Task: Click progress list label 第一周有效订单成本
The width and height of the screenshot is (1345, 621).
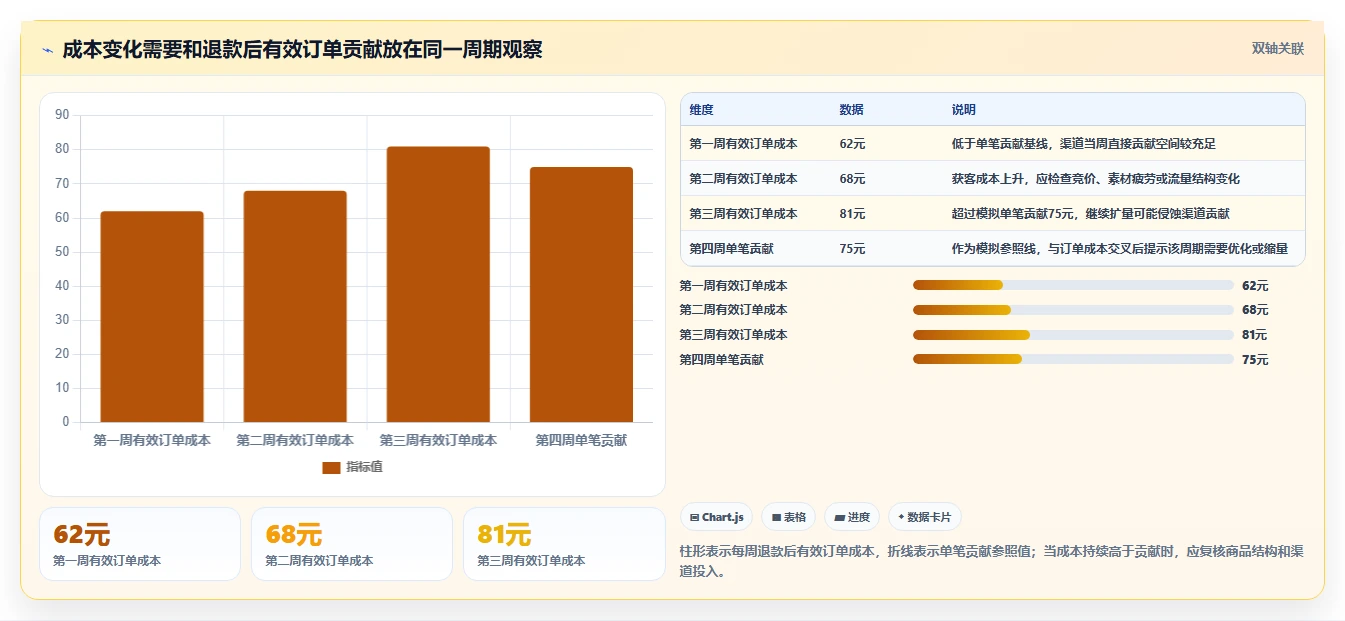Action: pyautogui.click(x=733, y=286)
